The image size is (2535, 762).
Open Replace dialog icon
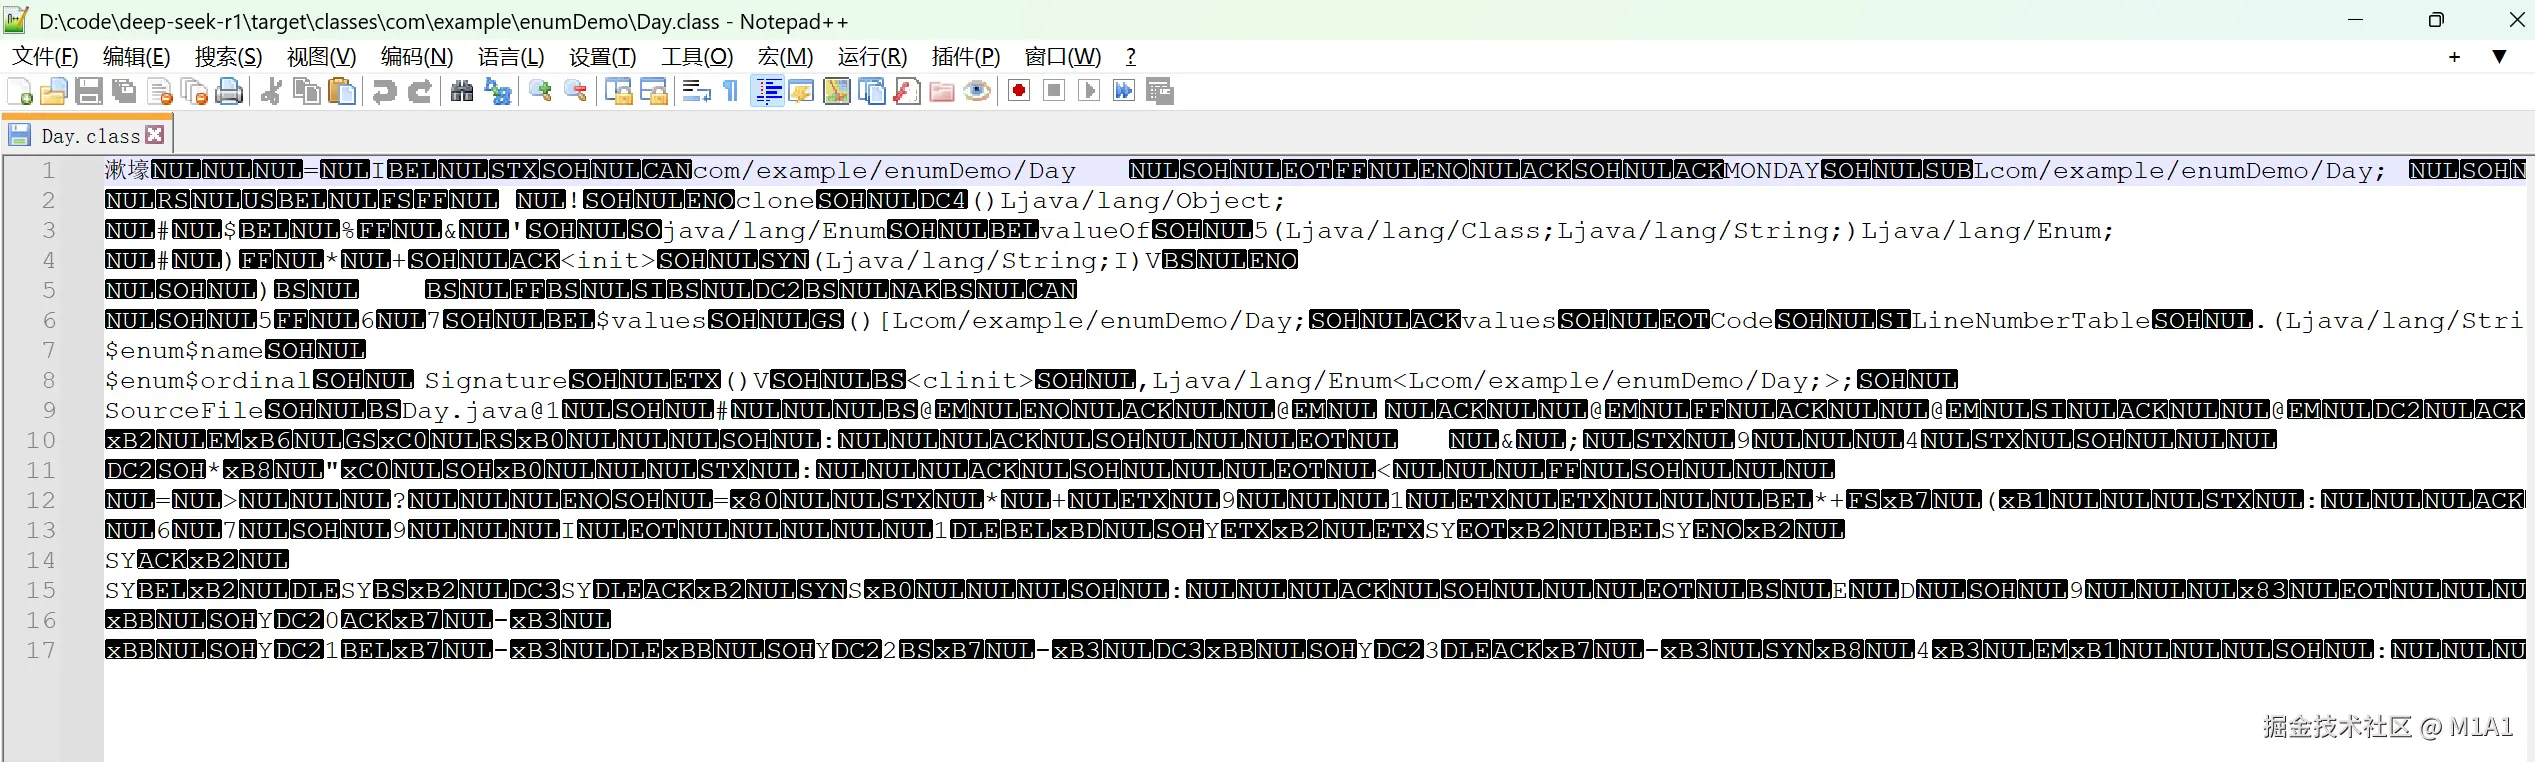[497, 92]
